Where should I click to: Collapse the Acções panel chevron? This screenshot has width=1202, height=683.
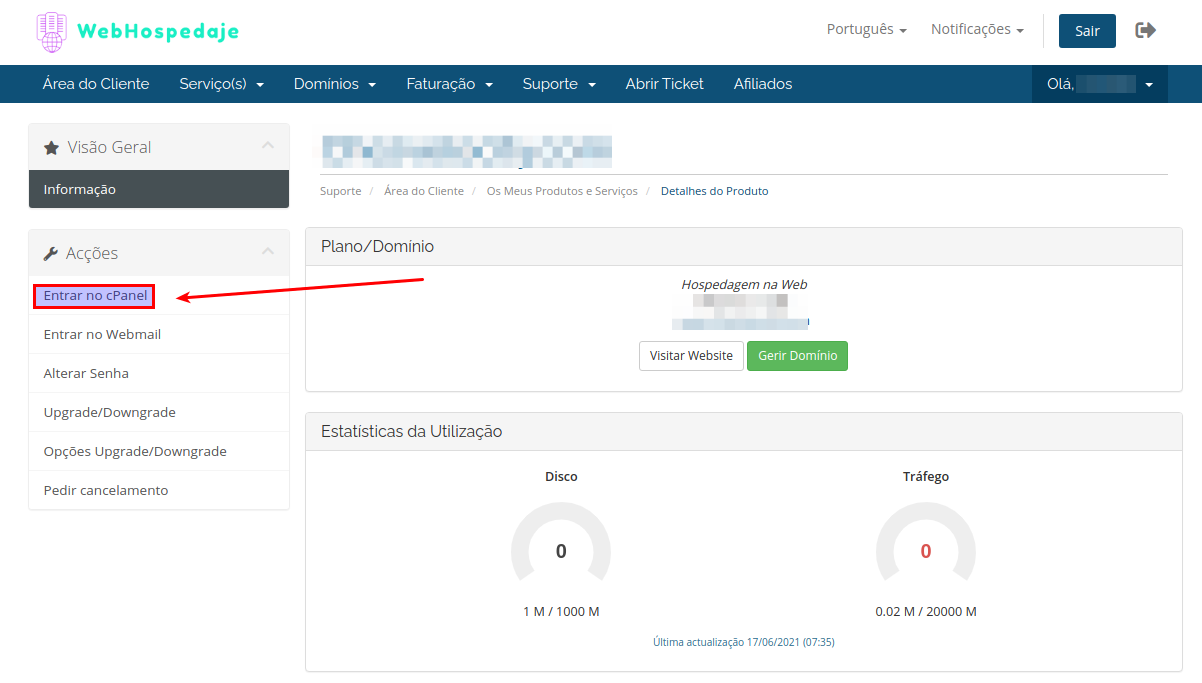pos(267,252)
